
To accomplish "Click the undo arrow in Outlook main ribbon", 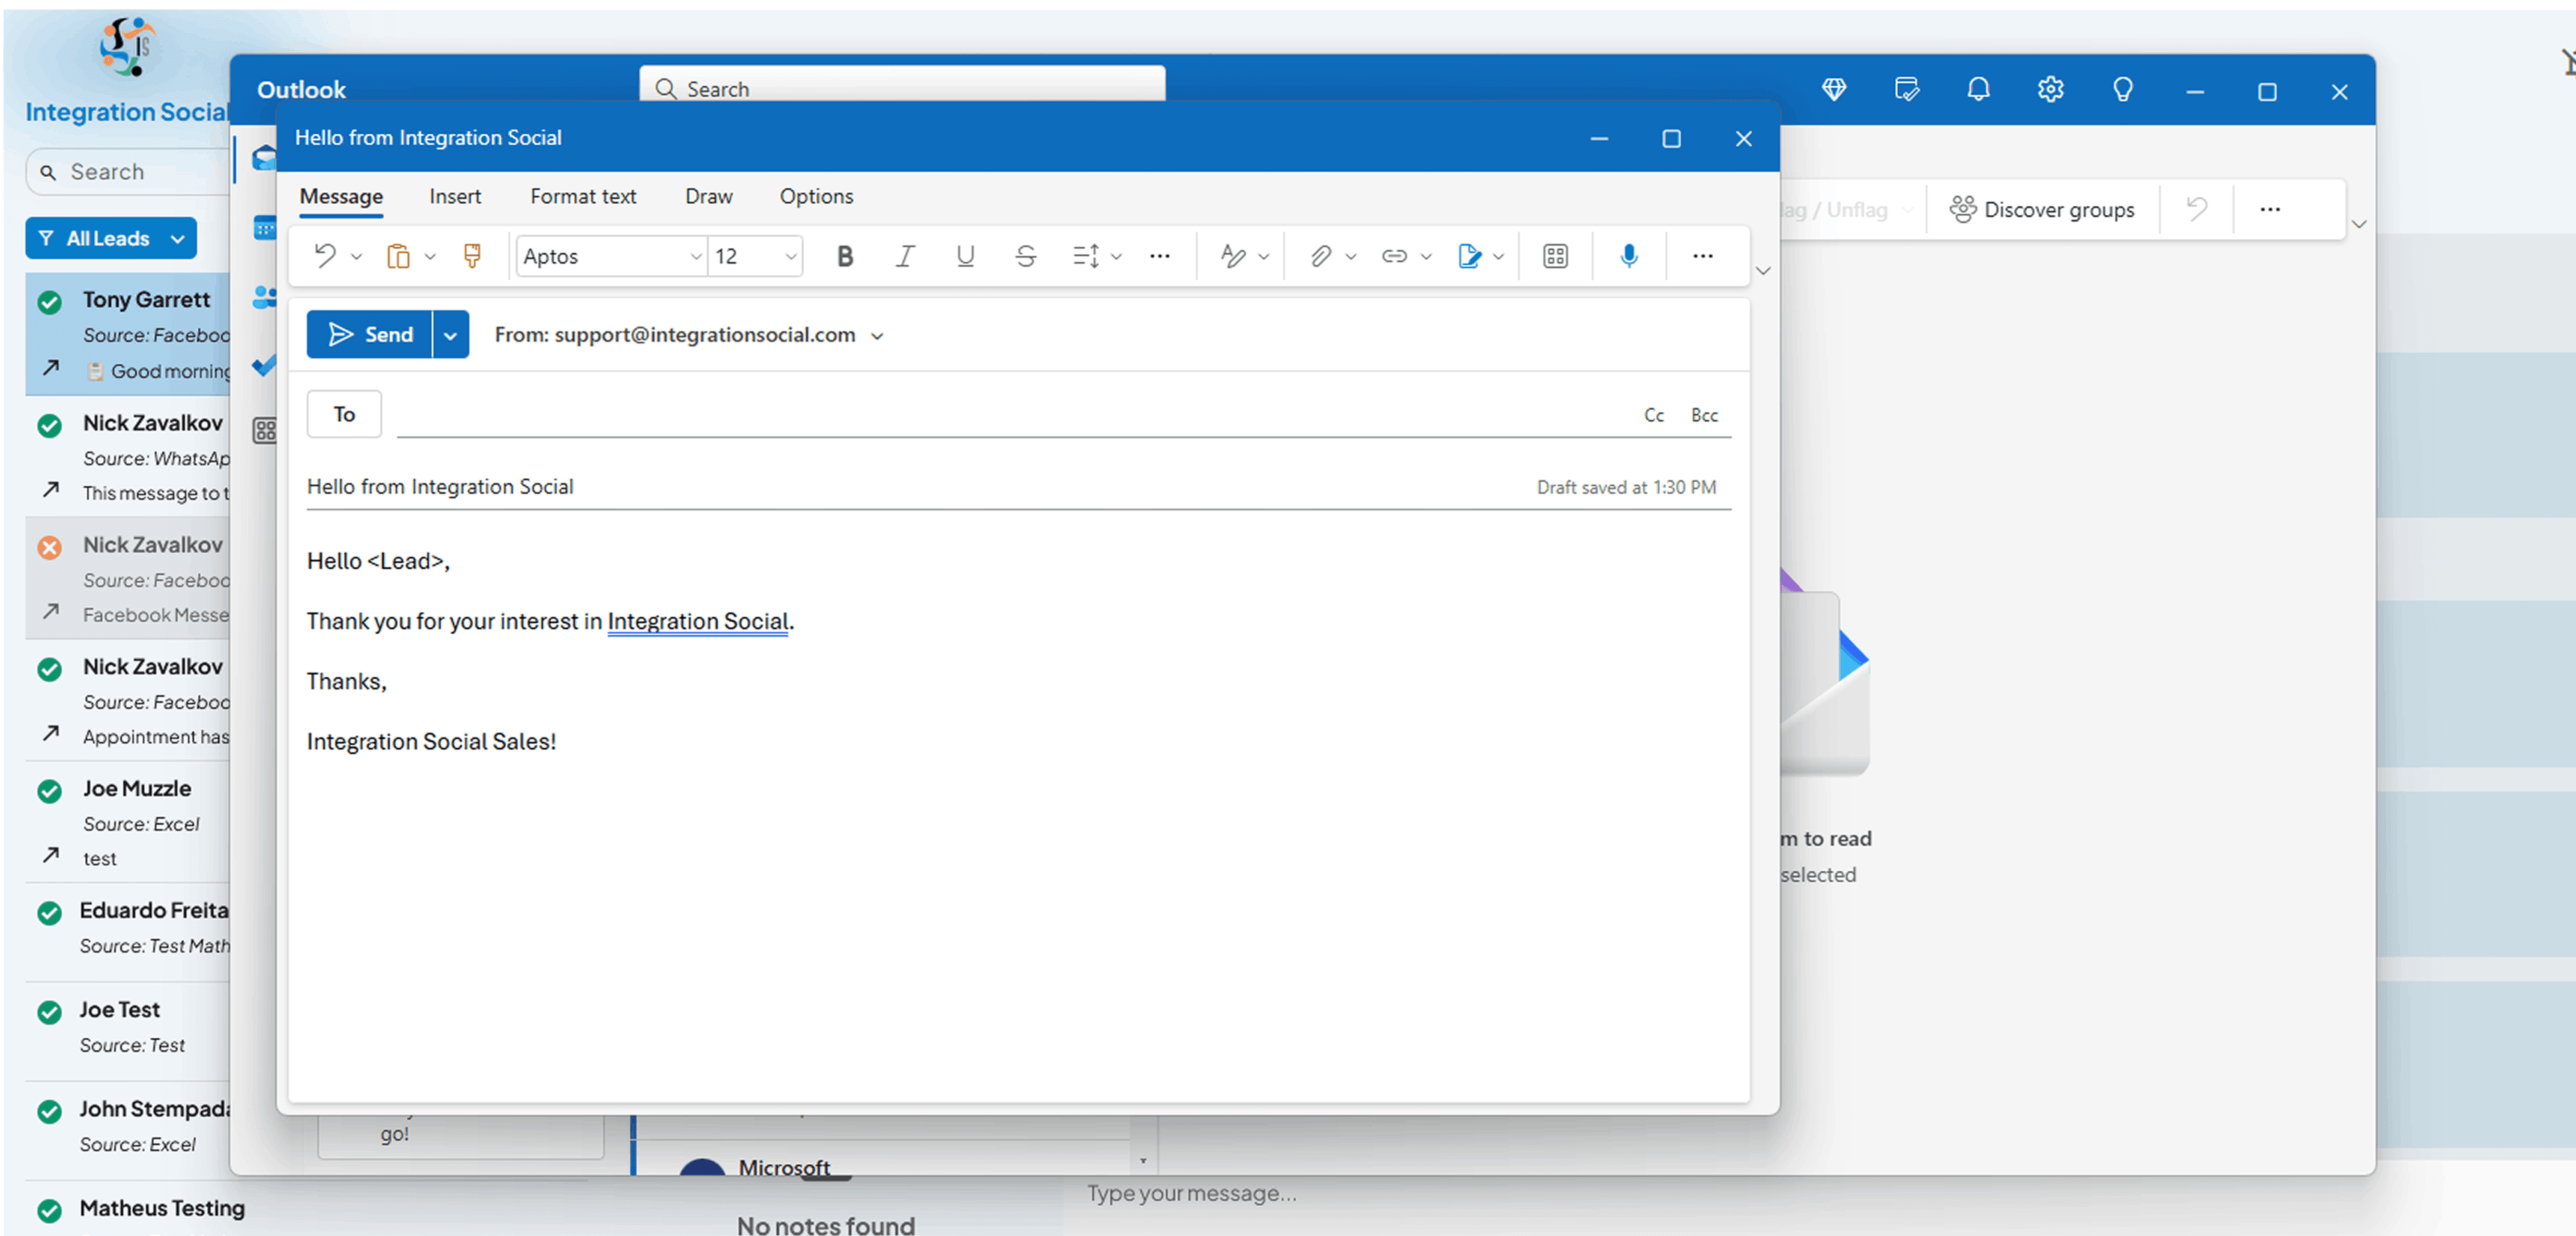I will [2197, 209].
